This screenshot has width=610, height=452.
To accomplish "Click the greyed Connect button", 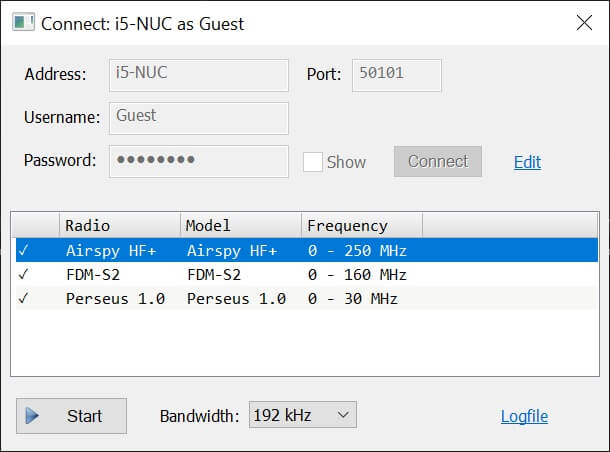I will [x=437, y=162].
